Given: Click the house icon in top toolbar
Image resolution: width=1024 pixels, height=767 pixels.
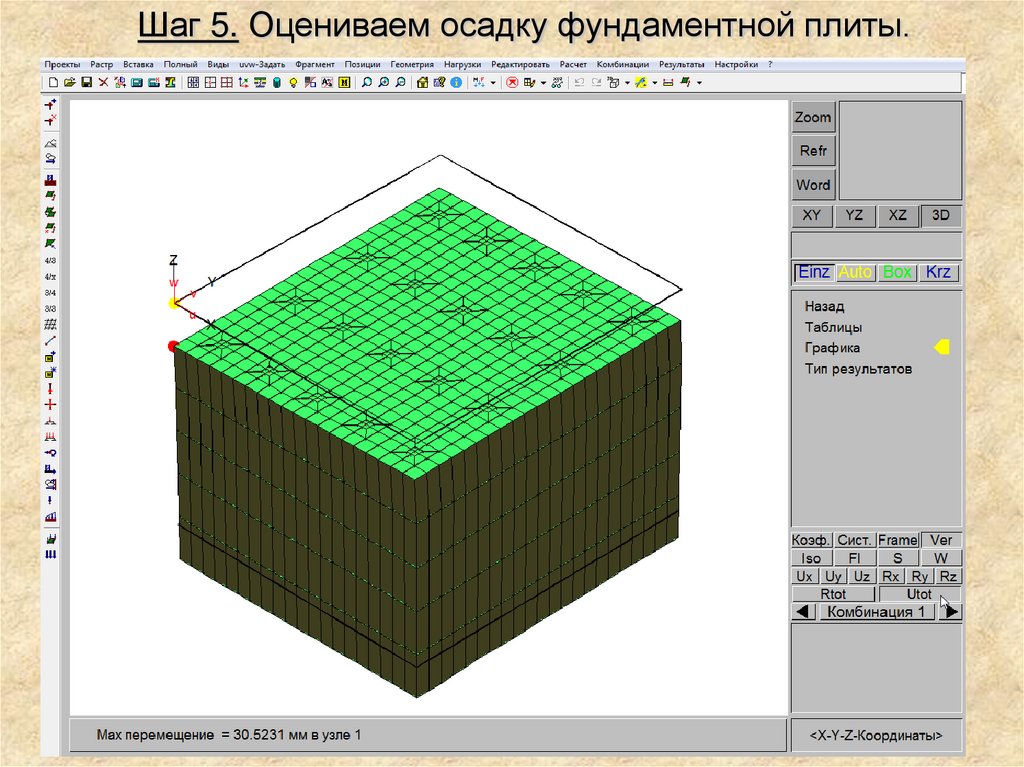Looking at the screenshot, I should coord(422,82).
